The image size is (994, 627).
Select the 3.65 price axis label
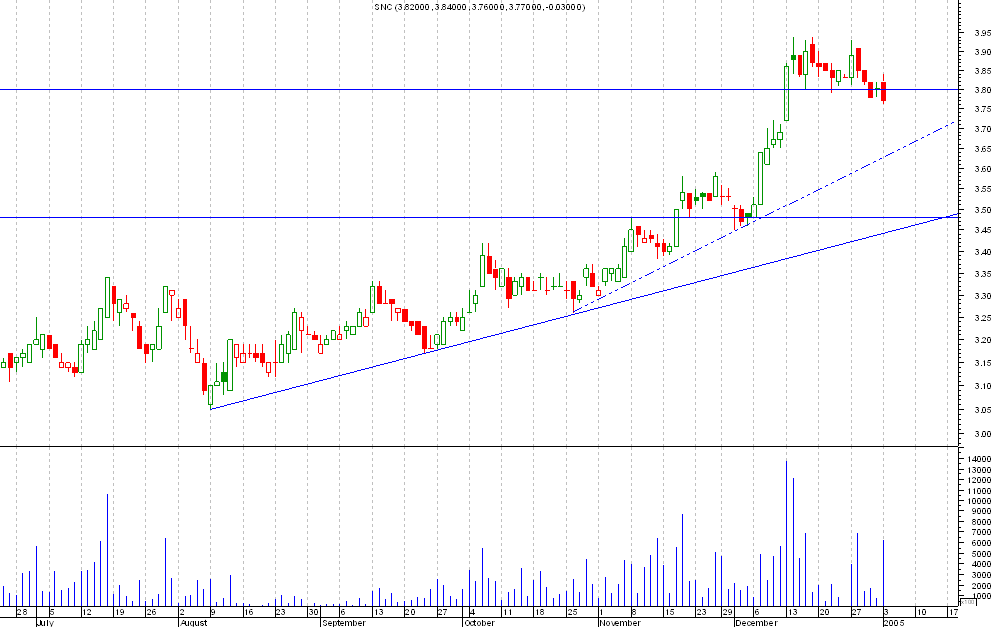tap(983, 149)
